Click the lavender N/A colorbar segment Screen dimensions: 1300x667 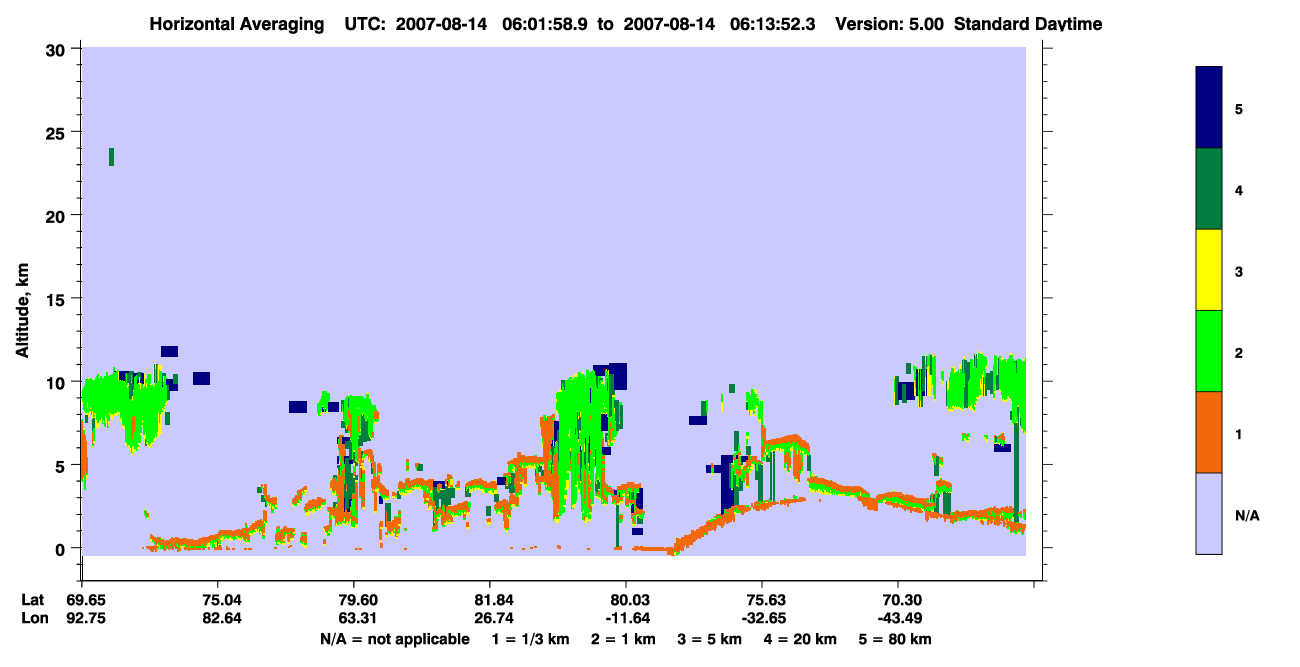tap(1209, 513)
